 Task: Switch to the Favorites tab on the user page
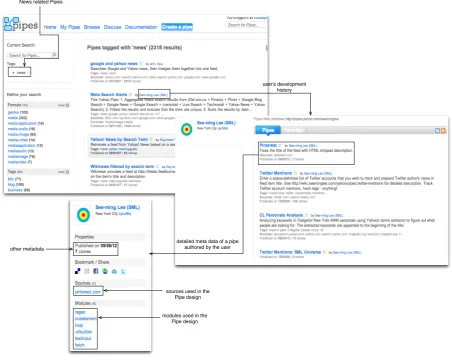click(x=294, y=130)
